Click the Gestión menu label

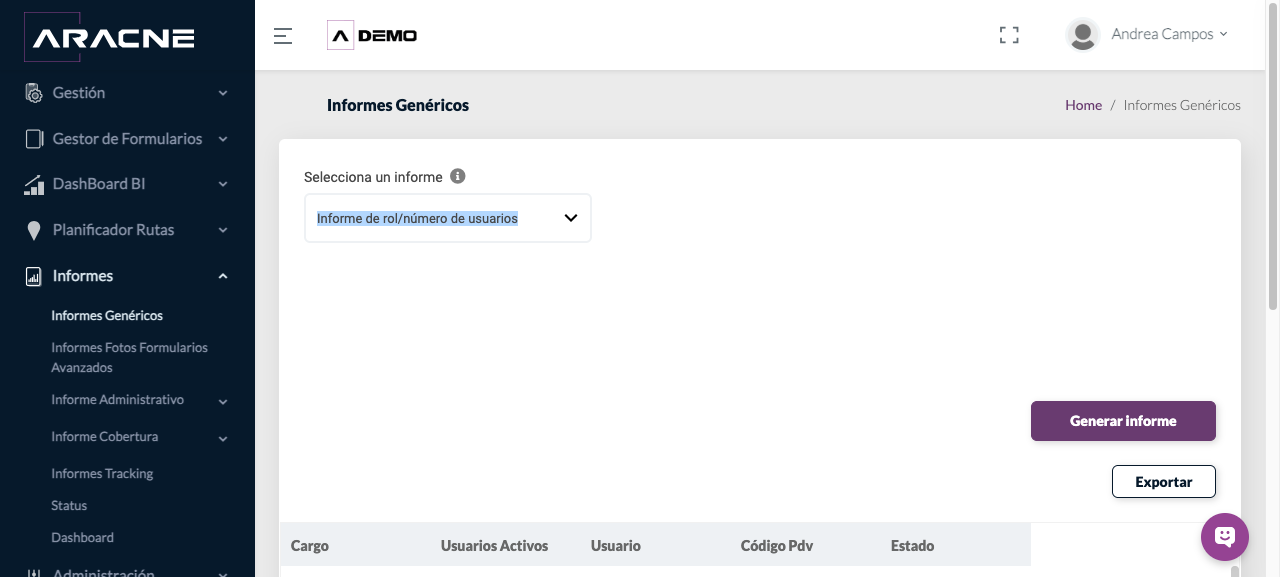click(x=79, y=93)
